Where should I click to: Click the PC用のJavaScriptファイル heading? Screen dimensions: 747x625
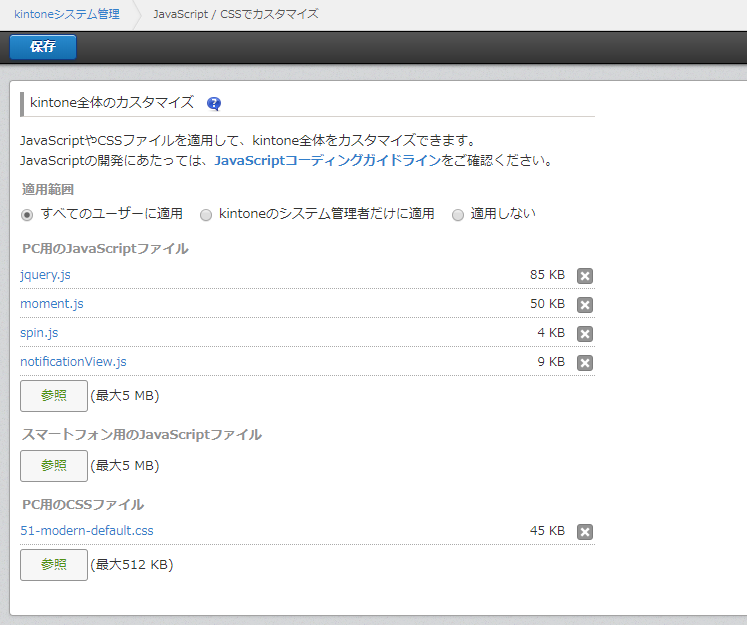(x=105, y=249)
